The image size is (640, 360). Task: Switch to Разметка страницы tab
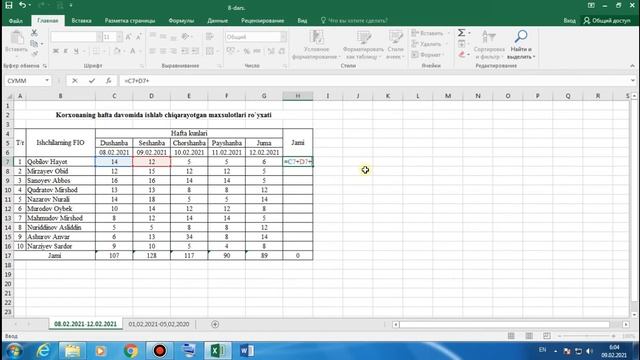pyautogui.click(x=130, y=20)
